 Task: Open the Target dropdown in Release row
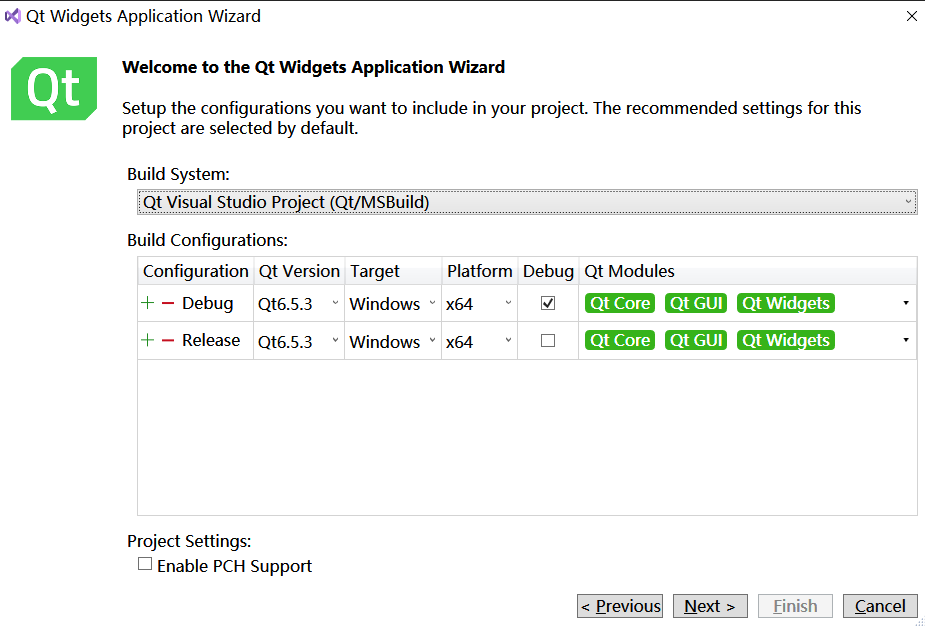click(x=430, y=340)
